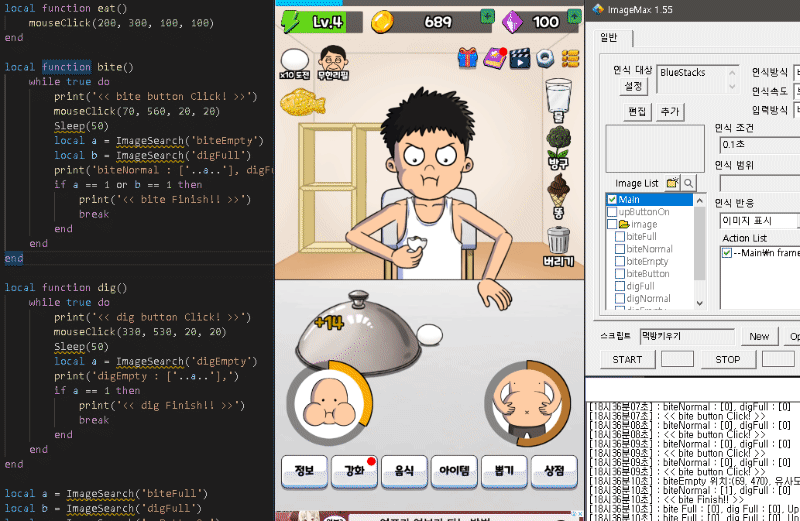This screenshot has width=800, height=521.
Task: Tap the silver dish cover cloche
Action: [x=358, y=332]
